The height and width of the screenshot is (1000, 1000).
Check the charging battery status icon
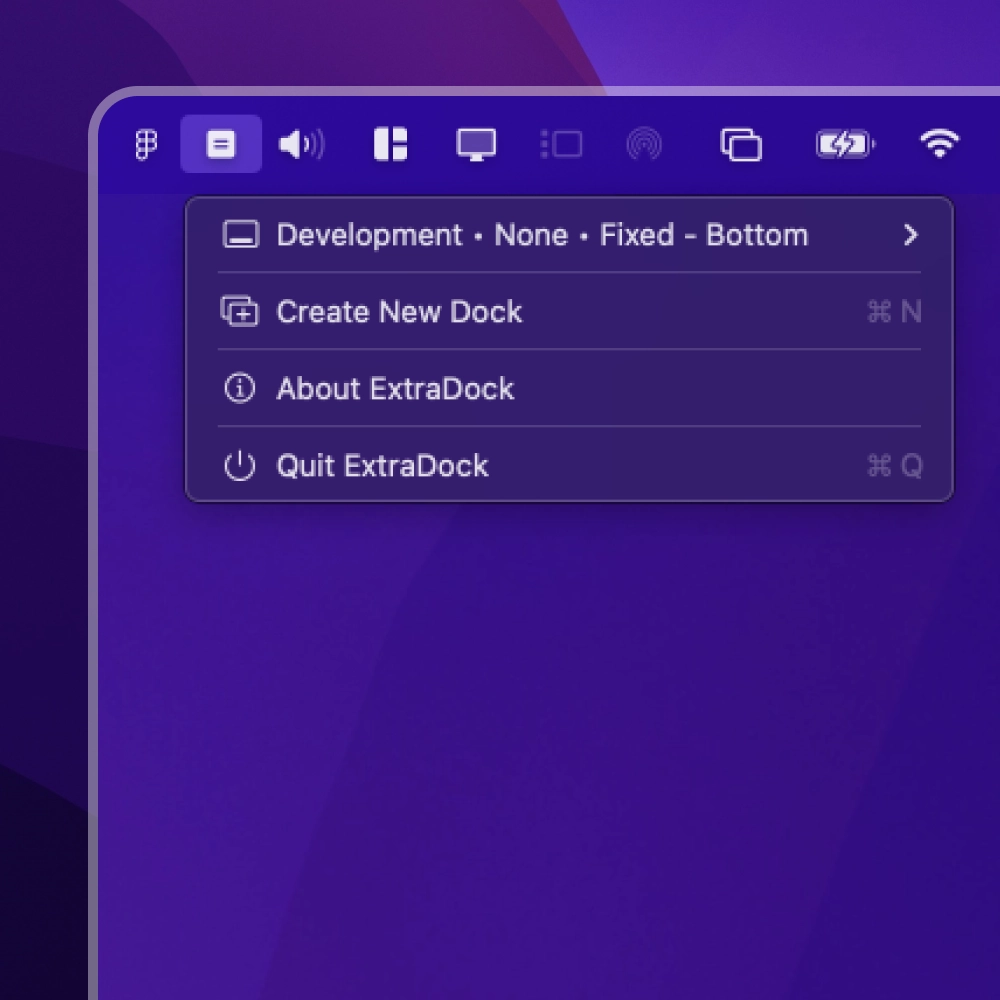tap(845, 145)
